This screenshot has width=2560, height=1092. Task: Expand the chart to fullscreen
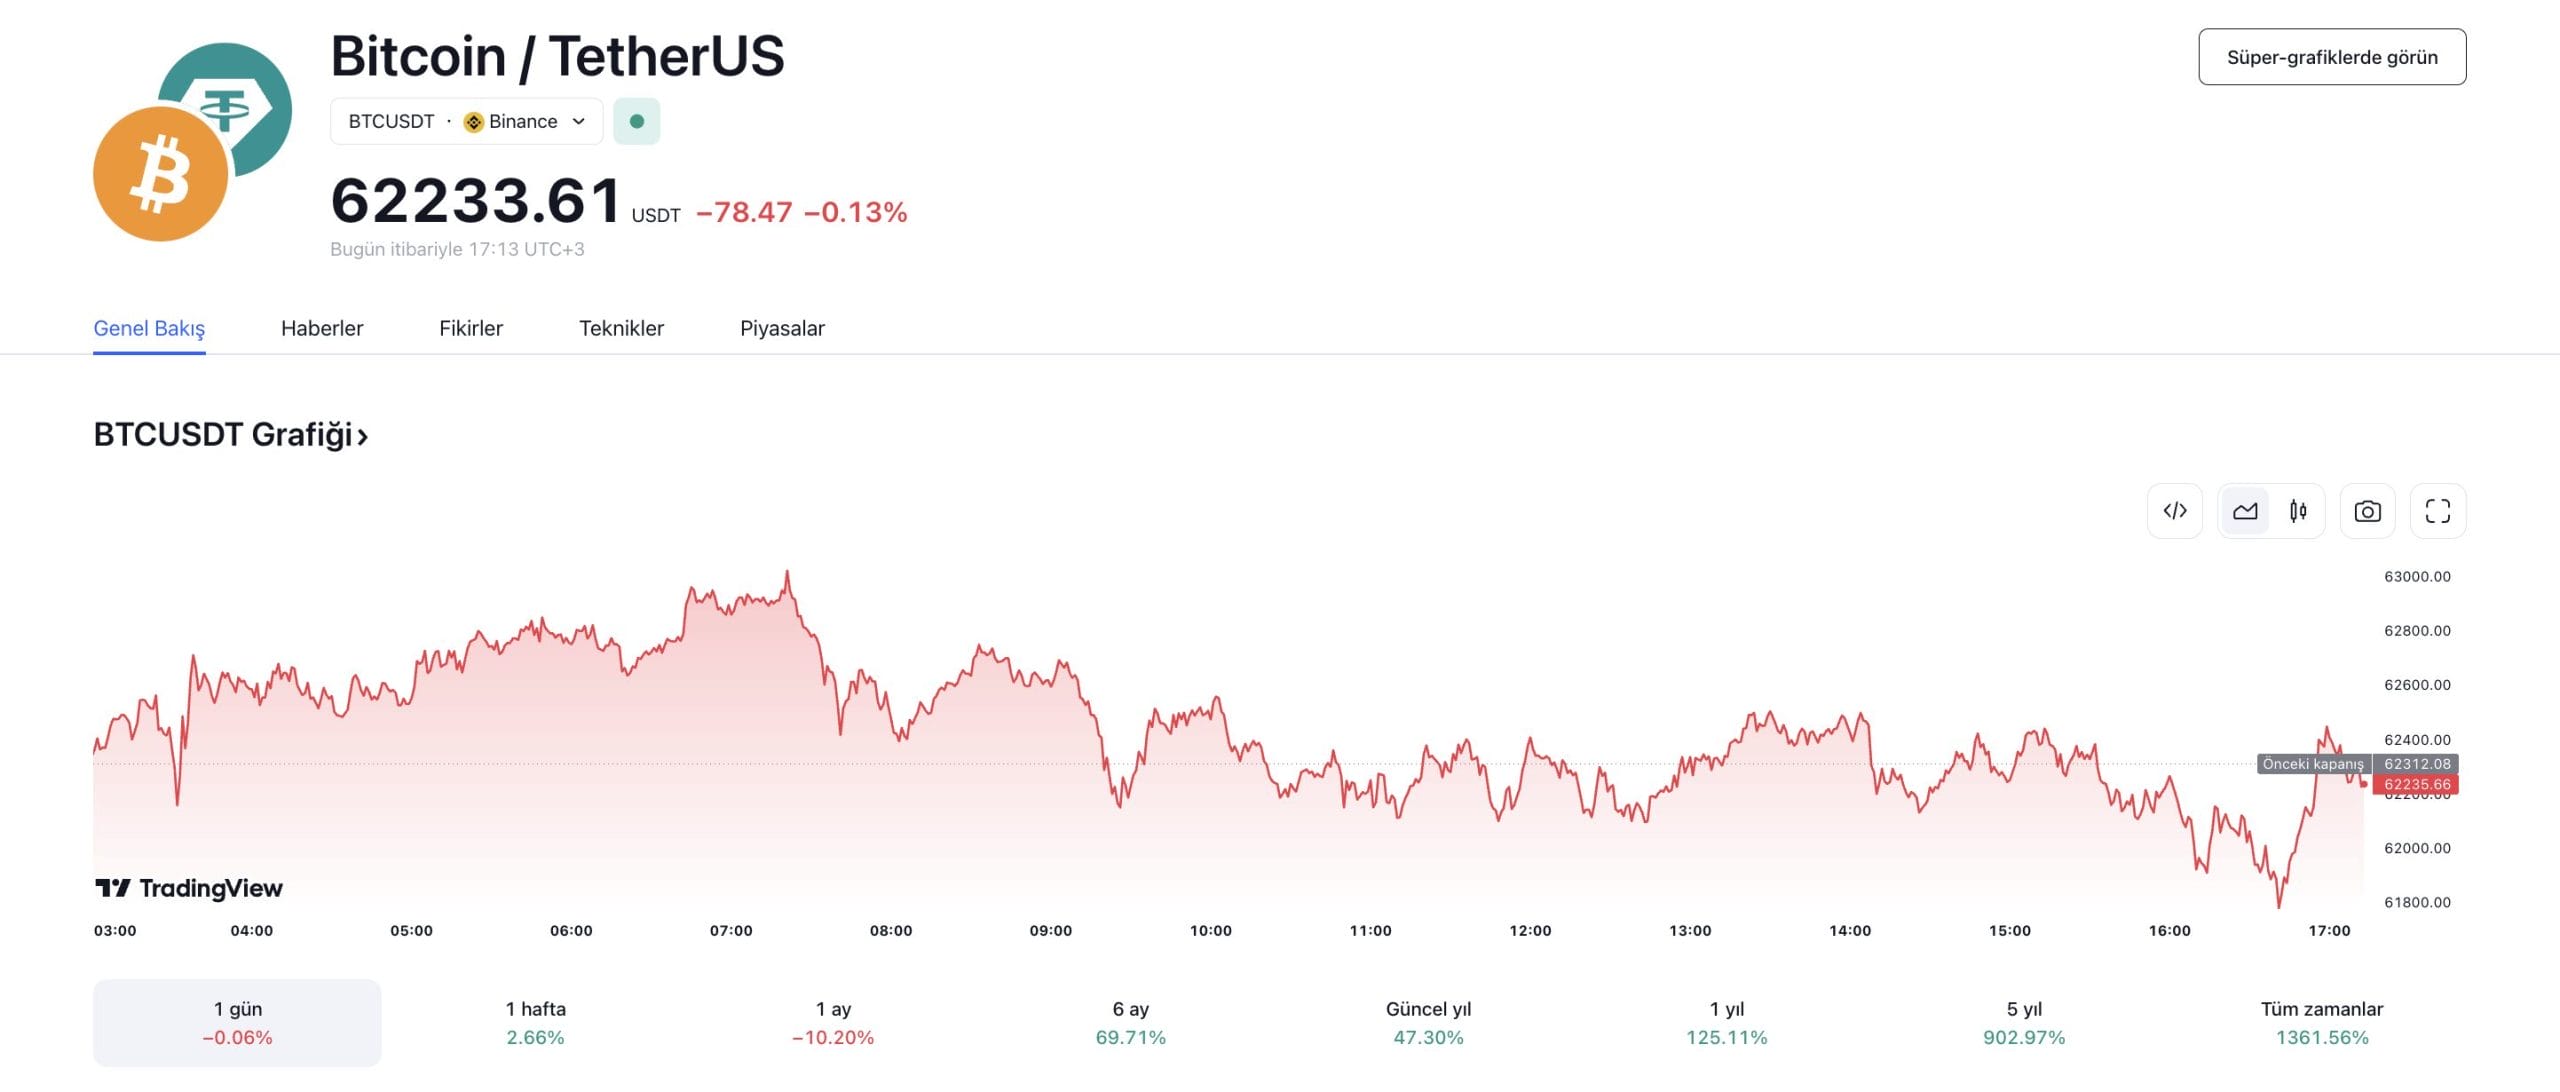2437,510
